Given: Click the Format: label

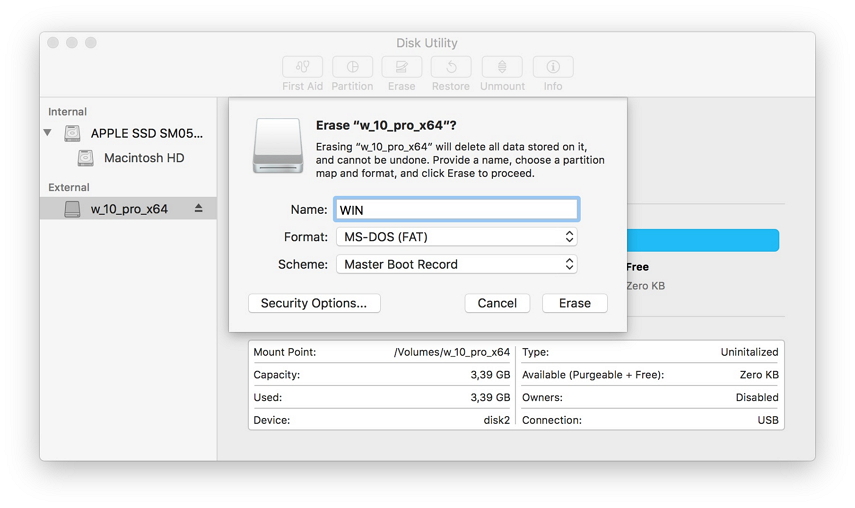Looking at the screenshot, I should coord(306,237).
